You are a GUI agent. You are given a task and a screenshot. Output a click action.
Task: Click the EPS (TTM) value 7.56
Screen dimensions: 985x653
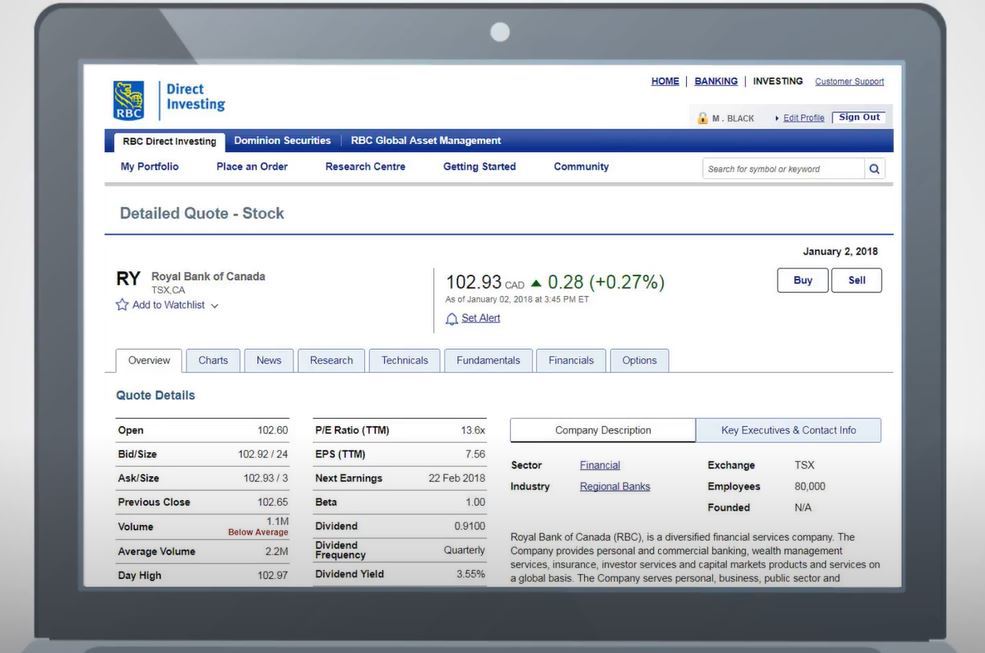[476, 454]
